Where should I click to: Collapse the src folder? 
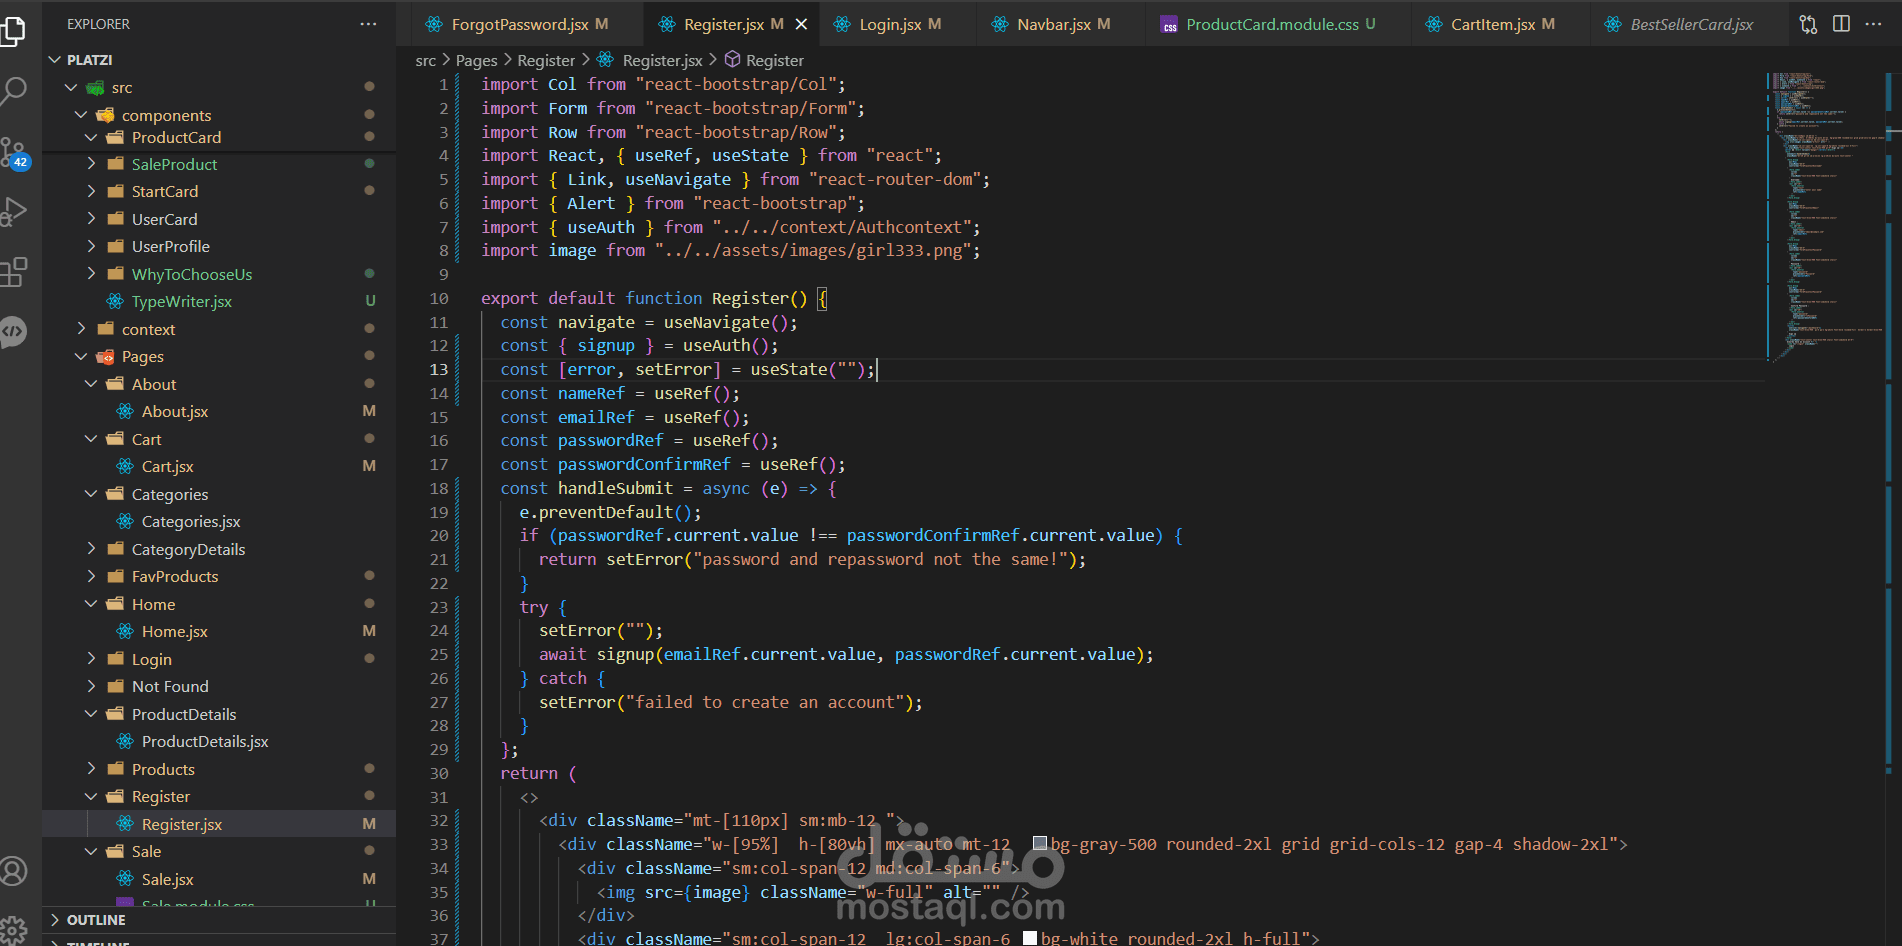(71, 88)
